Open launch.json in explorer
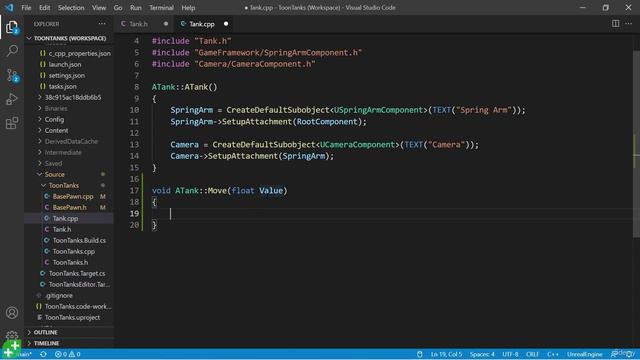This screenshot has width=640, height=360. click(x=69, y=64)
